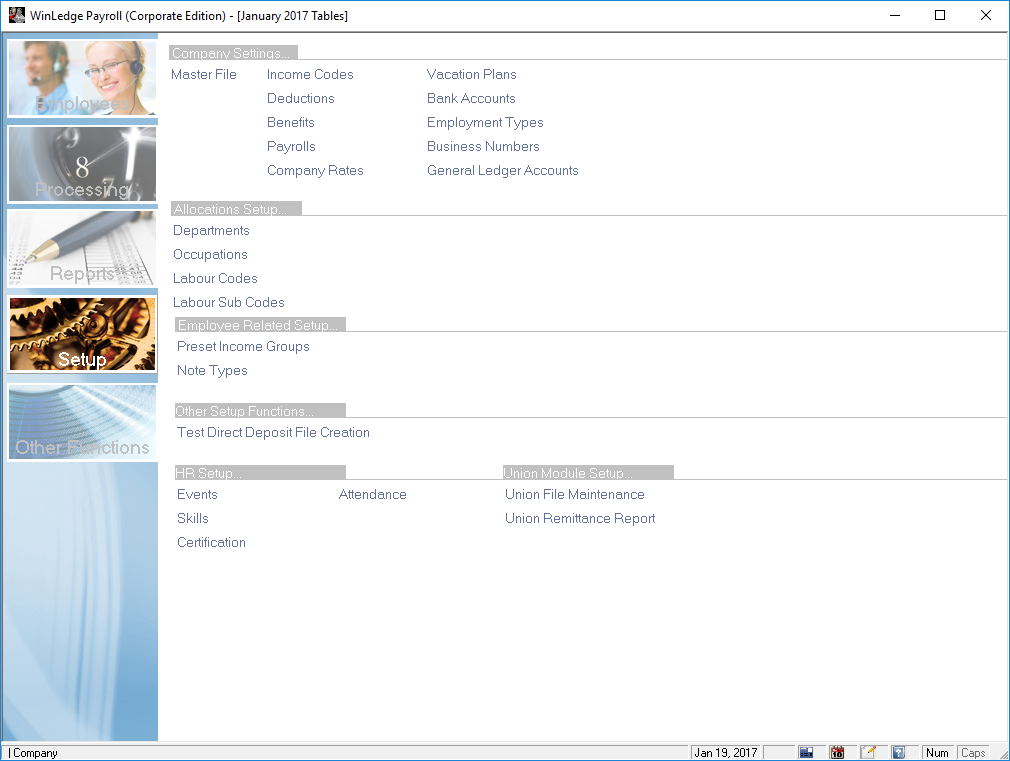Open Other Functions from the sidebar
Screen dimensions: 1010x761
pyautogui.click(x=82, y=422)
